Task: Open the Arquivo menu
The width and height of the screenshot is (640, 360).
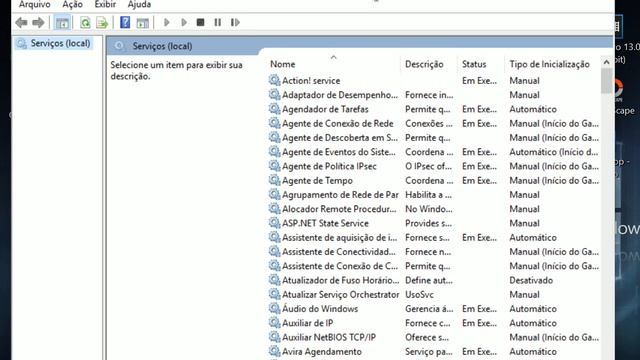Action: [x=35, y=4]
